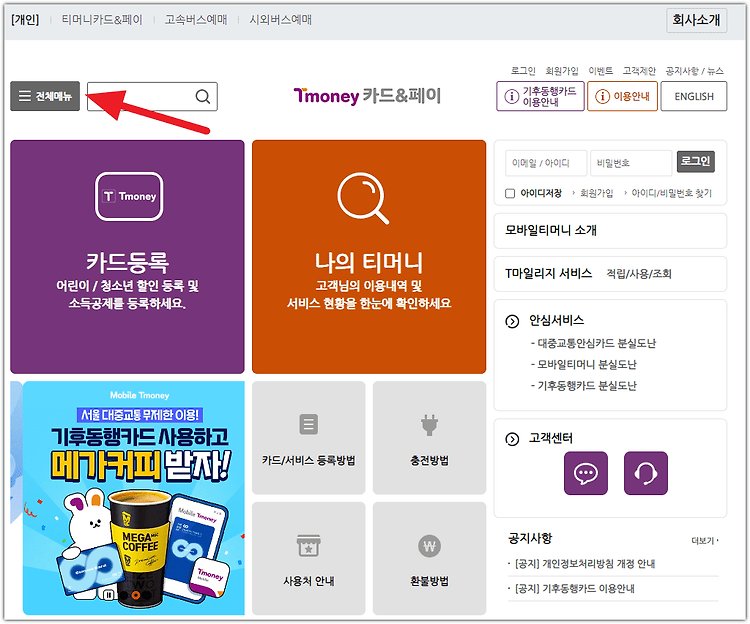
Task: Open 모바일티머니 소개 panel
Action: pyautogui.click(x=610, y=230)
